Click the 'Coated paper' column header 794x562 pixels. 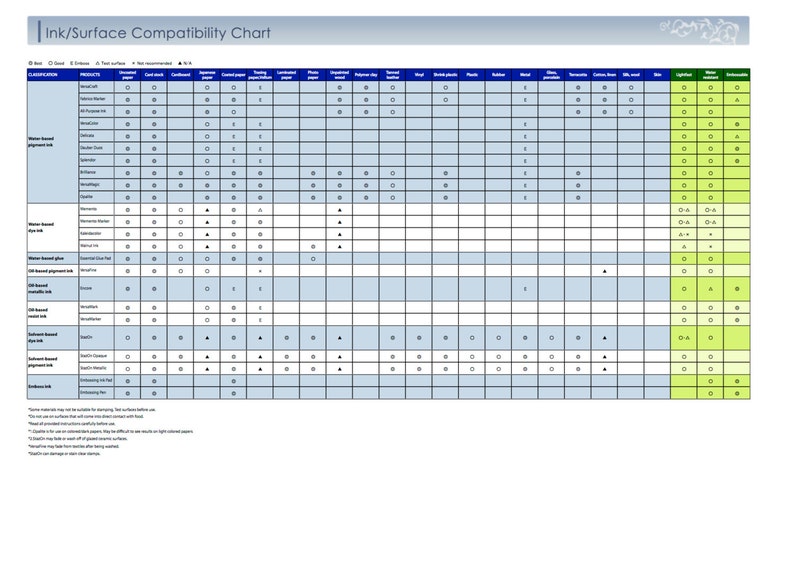coord(233,75)
